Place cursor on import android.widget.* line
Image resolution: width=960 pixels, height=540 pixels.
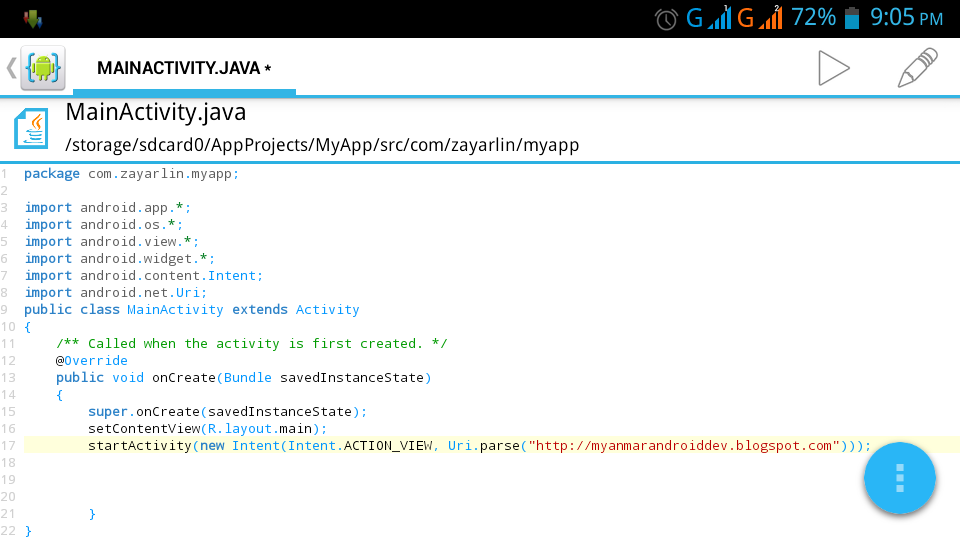119,259
